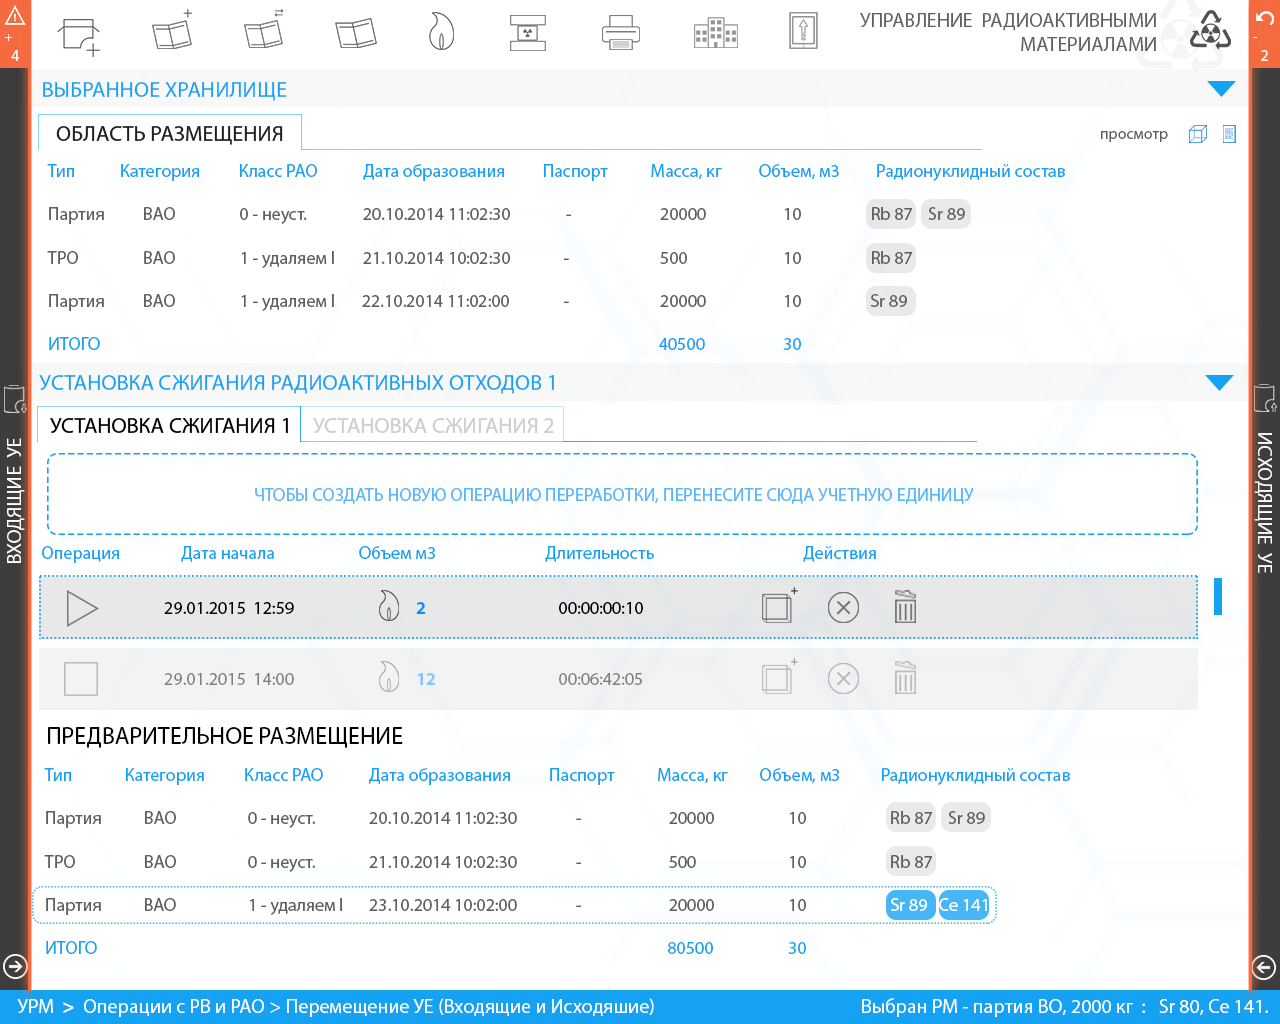The height and width of the screenshot is (1024, 1280).
Task: Select the УСТАНОВКА СЖИГАНИЯ 1 tab
Action: (x=169, y=425)
